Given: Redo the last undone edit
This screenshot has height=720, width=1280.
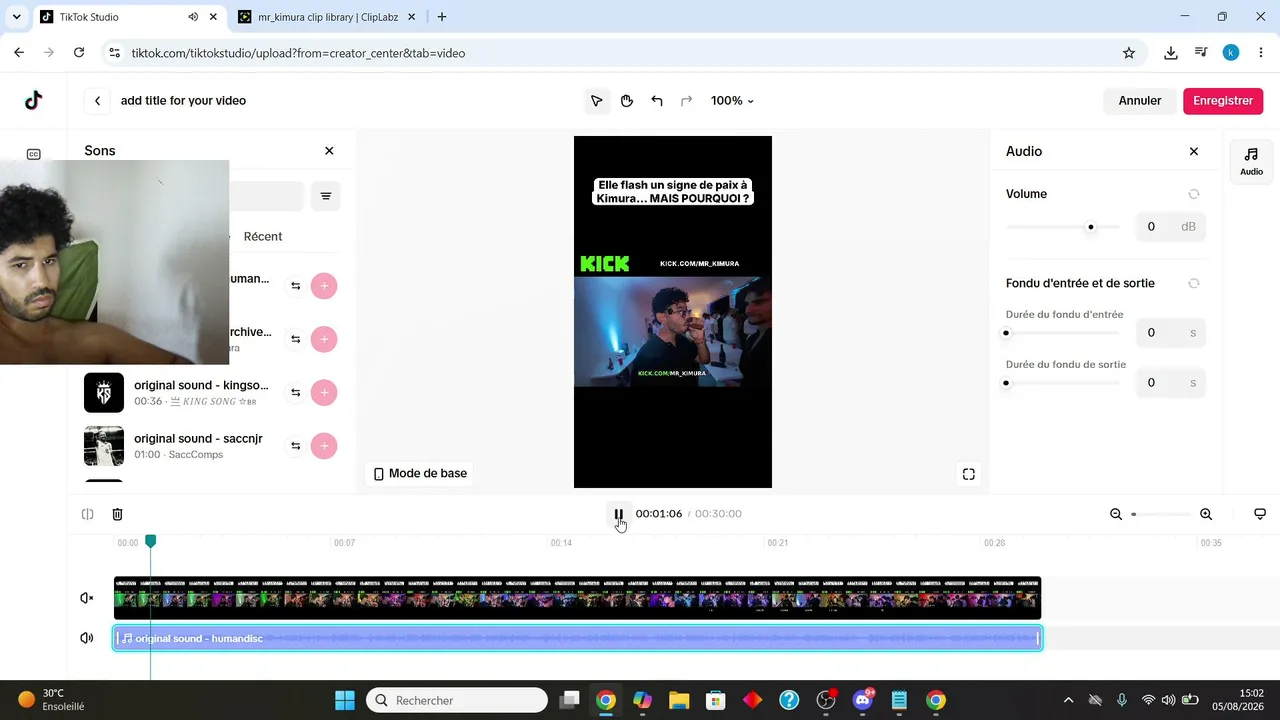Looking at the screenshot, I should tap(687, 101).
